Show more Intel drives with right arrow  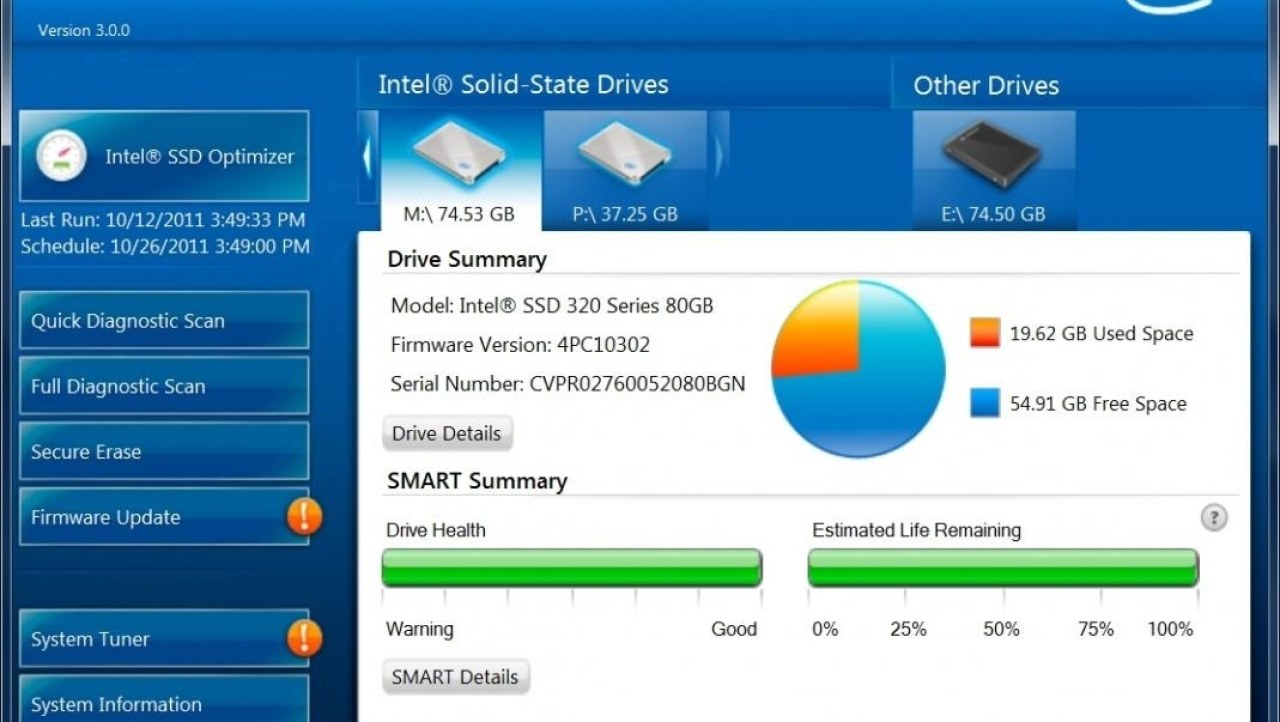[x=718, y=156]
